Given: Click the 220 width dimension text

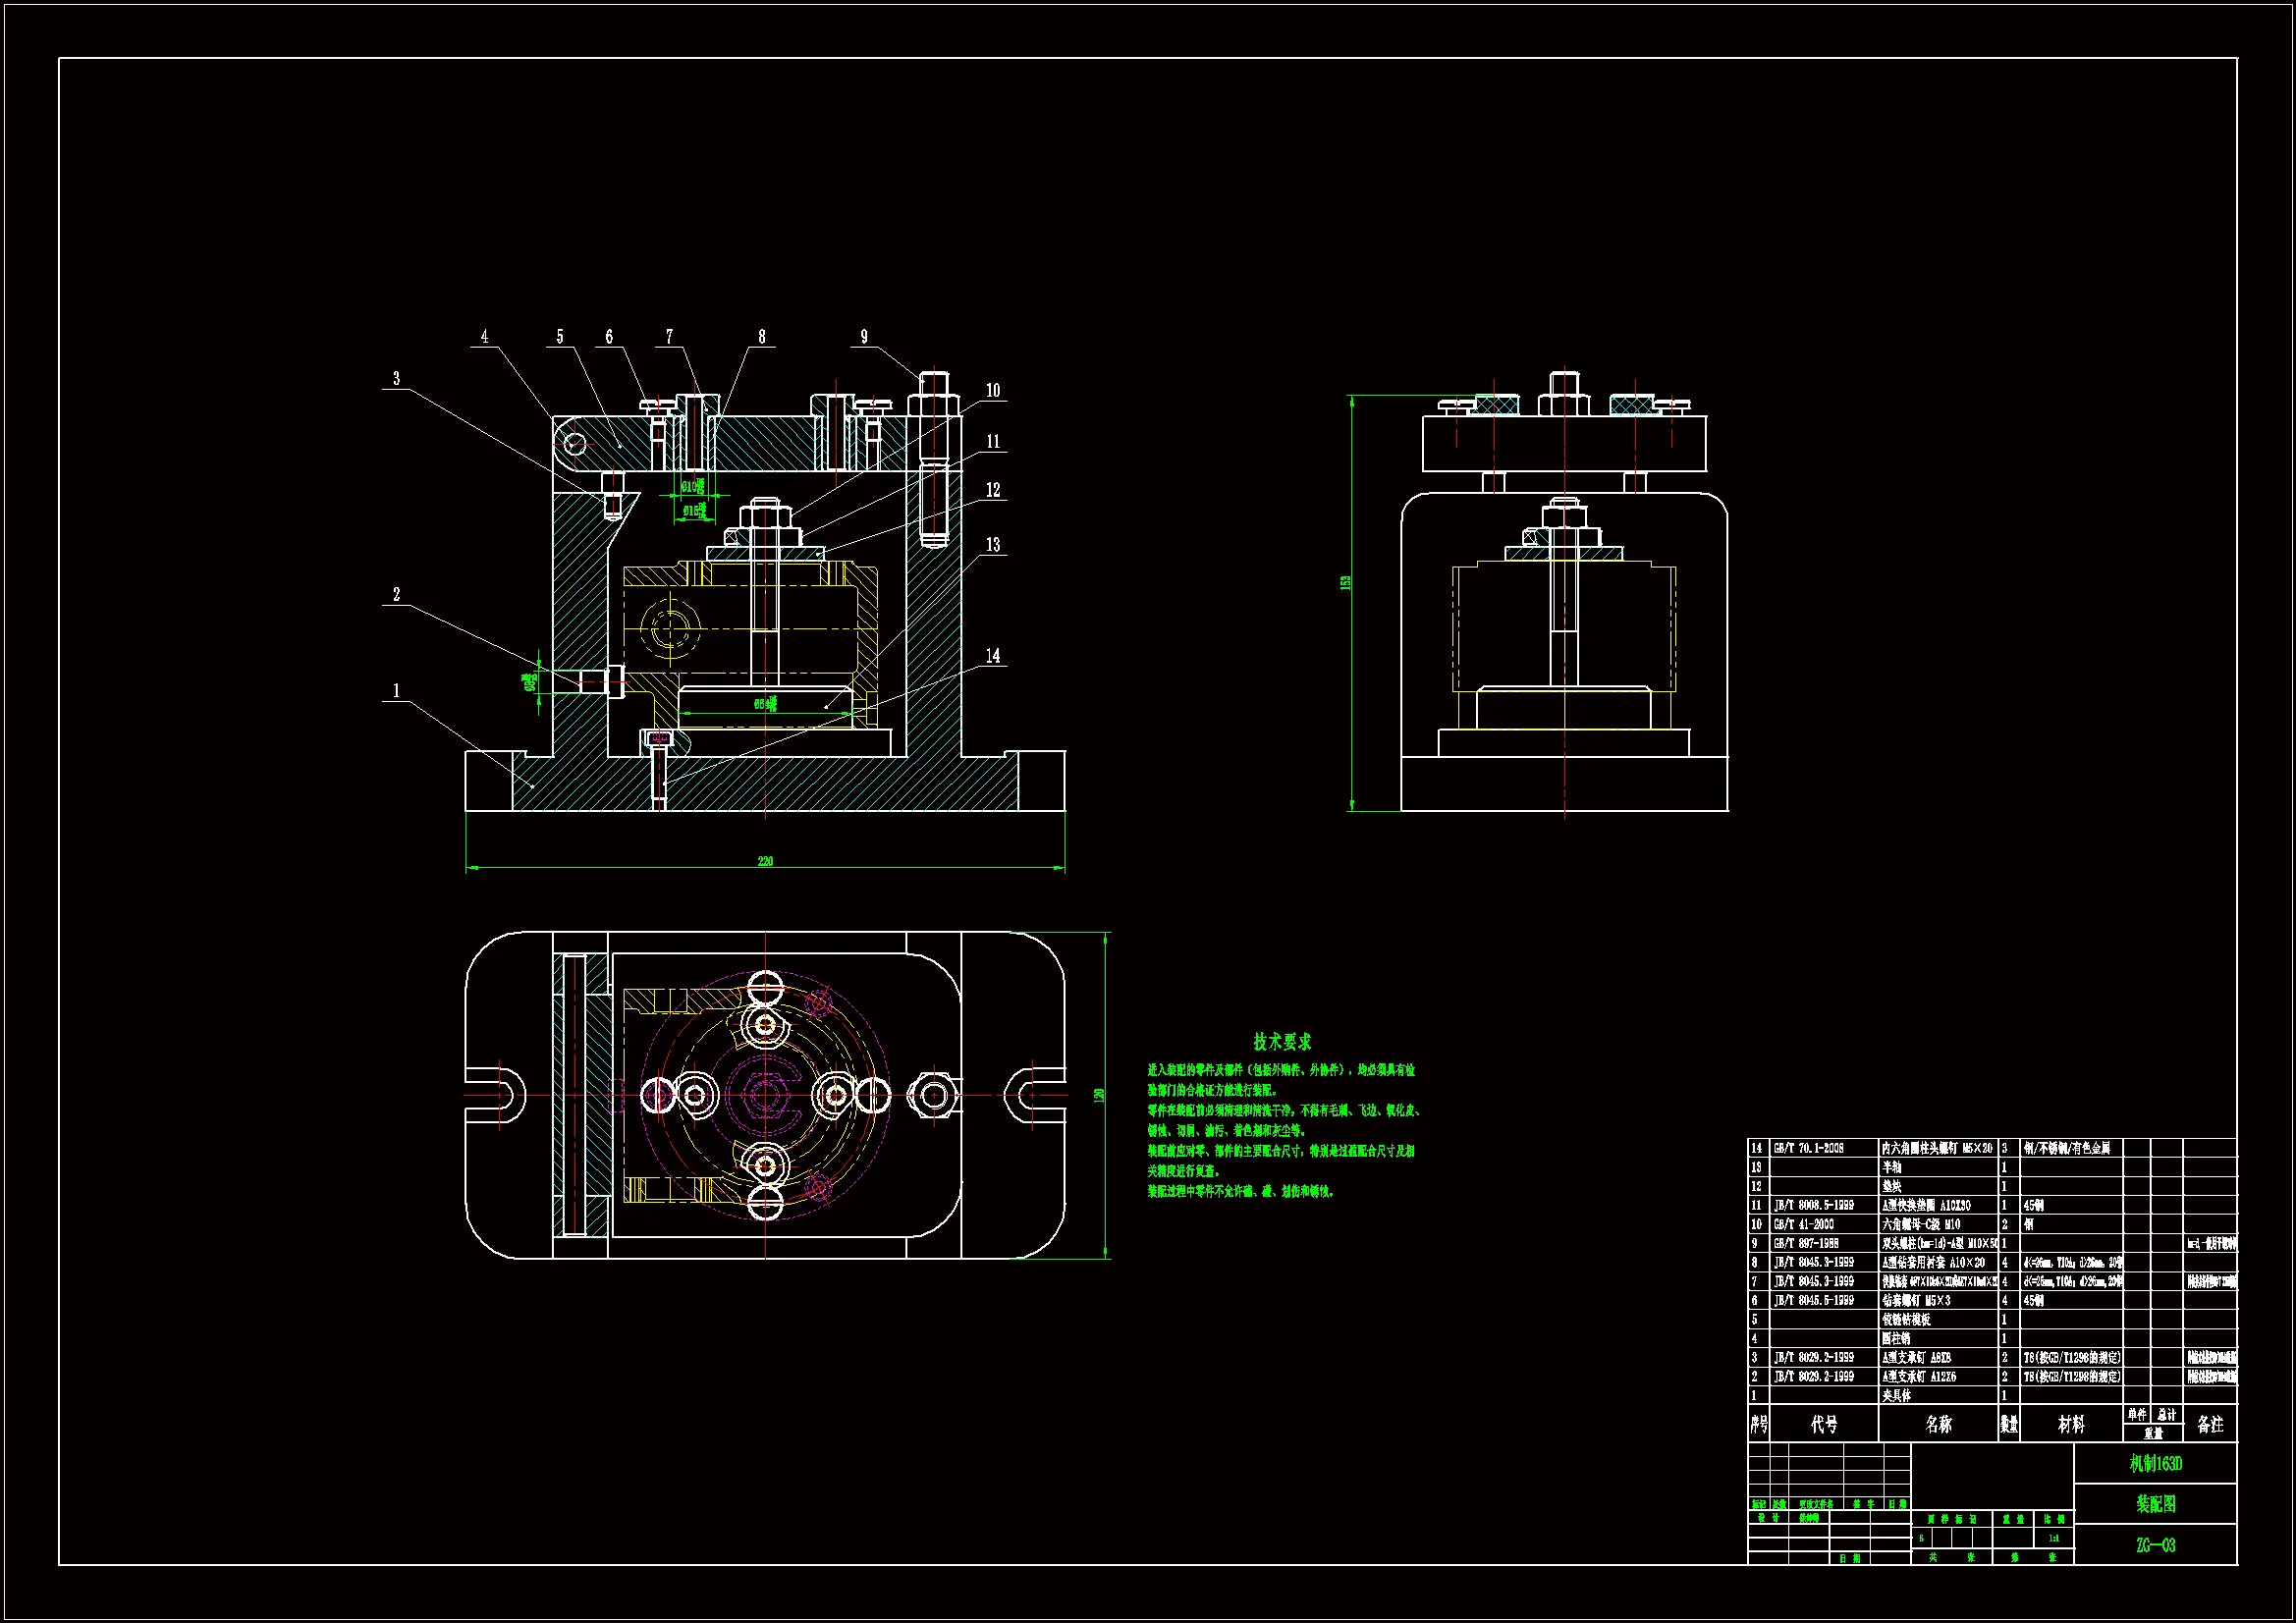Looking at the screenshot, I should point(765,861).
